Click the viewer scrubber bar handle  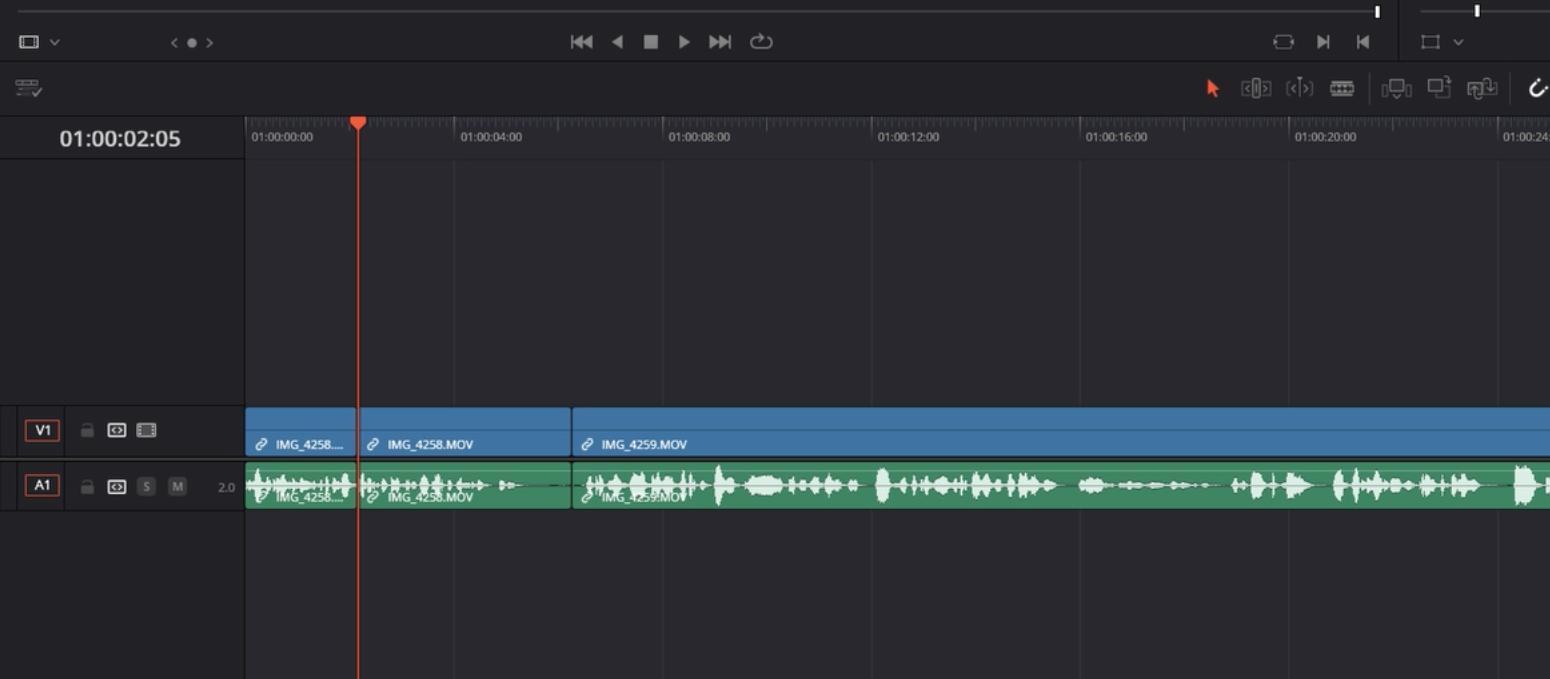tap(1377, 12)
